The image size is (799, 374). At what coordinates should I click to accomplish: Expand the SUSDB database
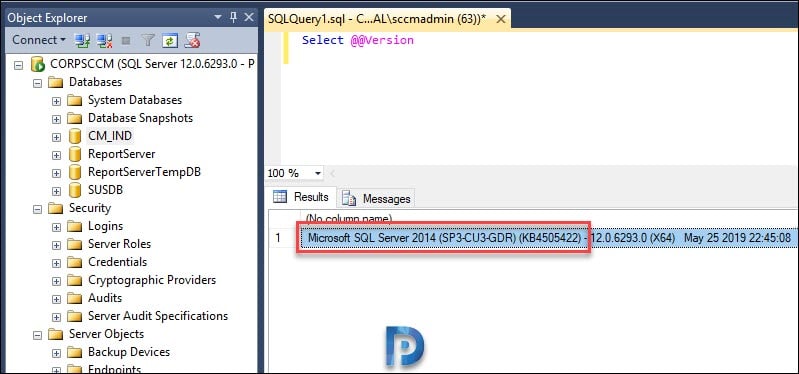tap(56, 191)
